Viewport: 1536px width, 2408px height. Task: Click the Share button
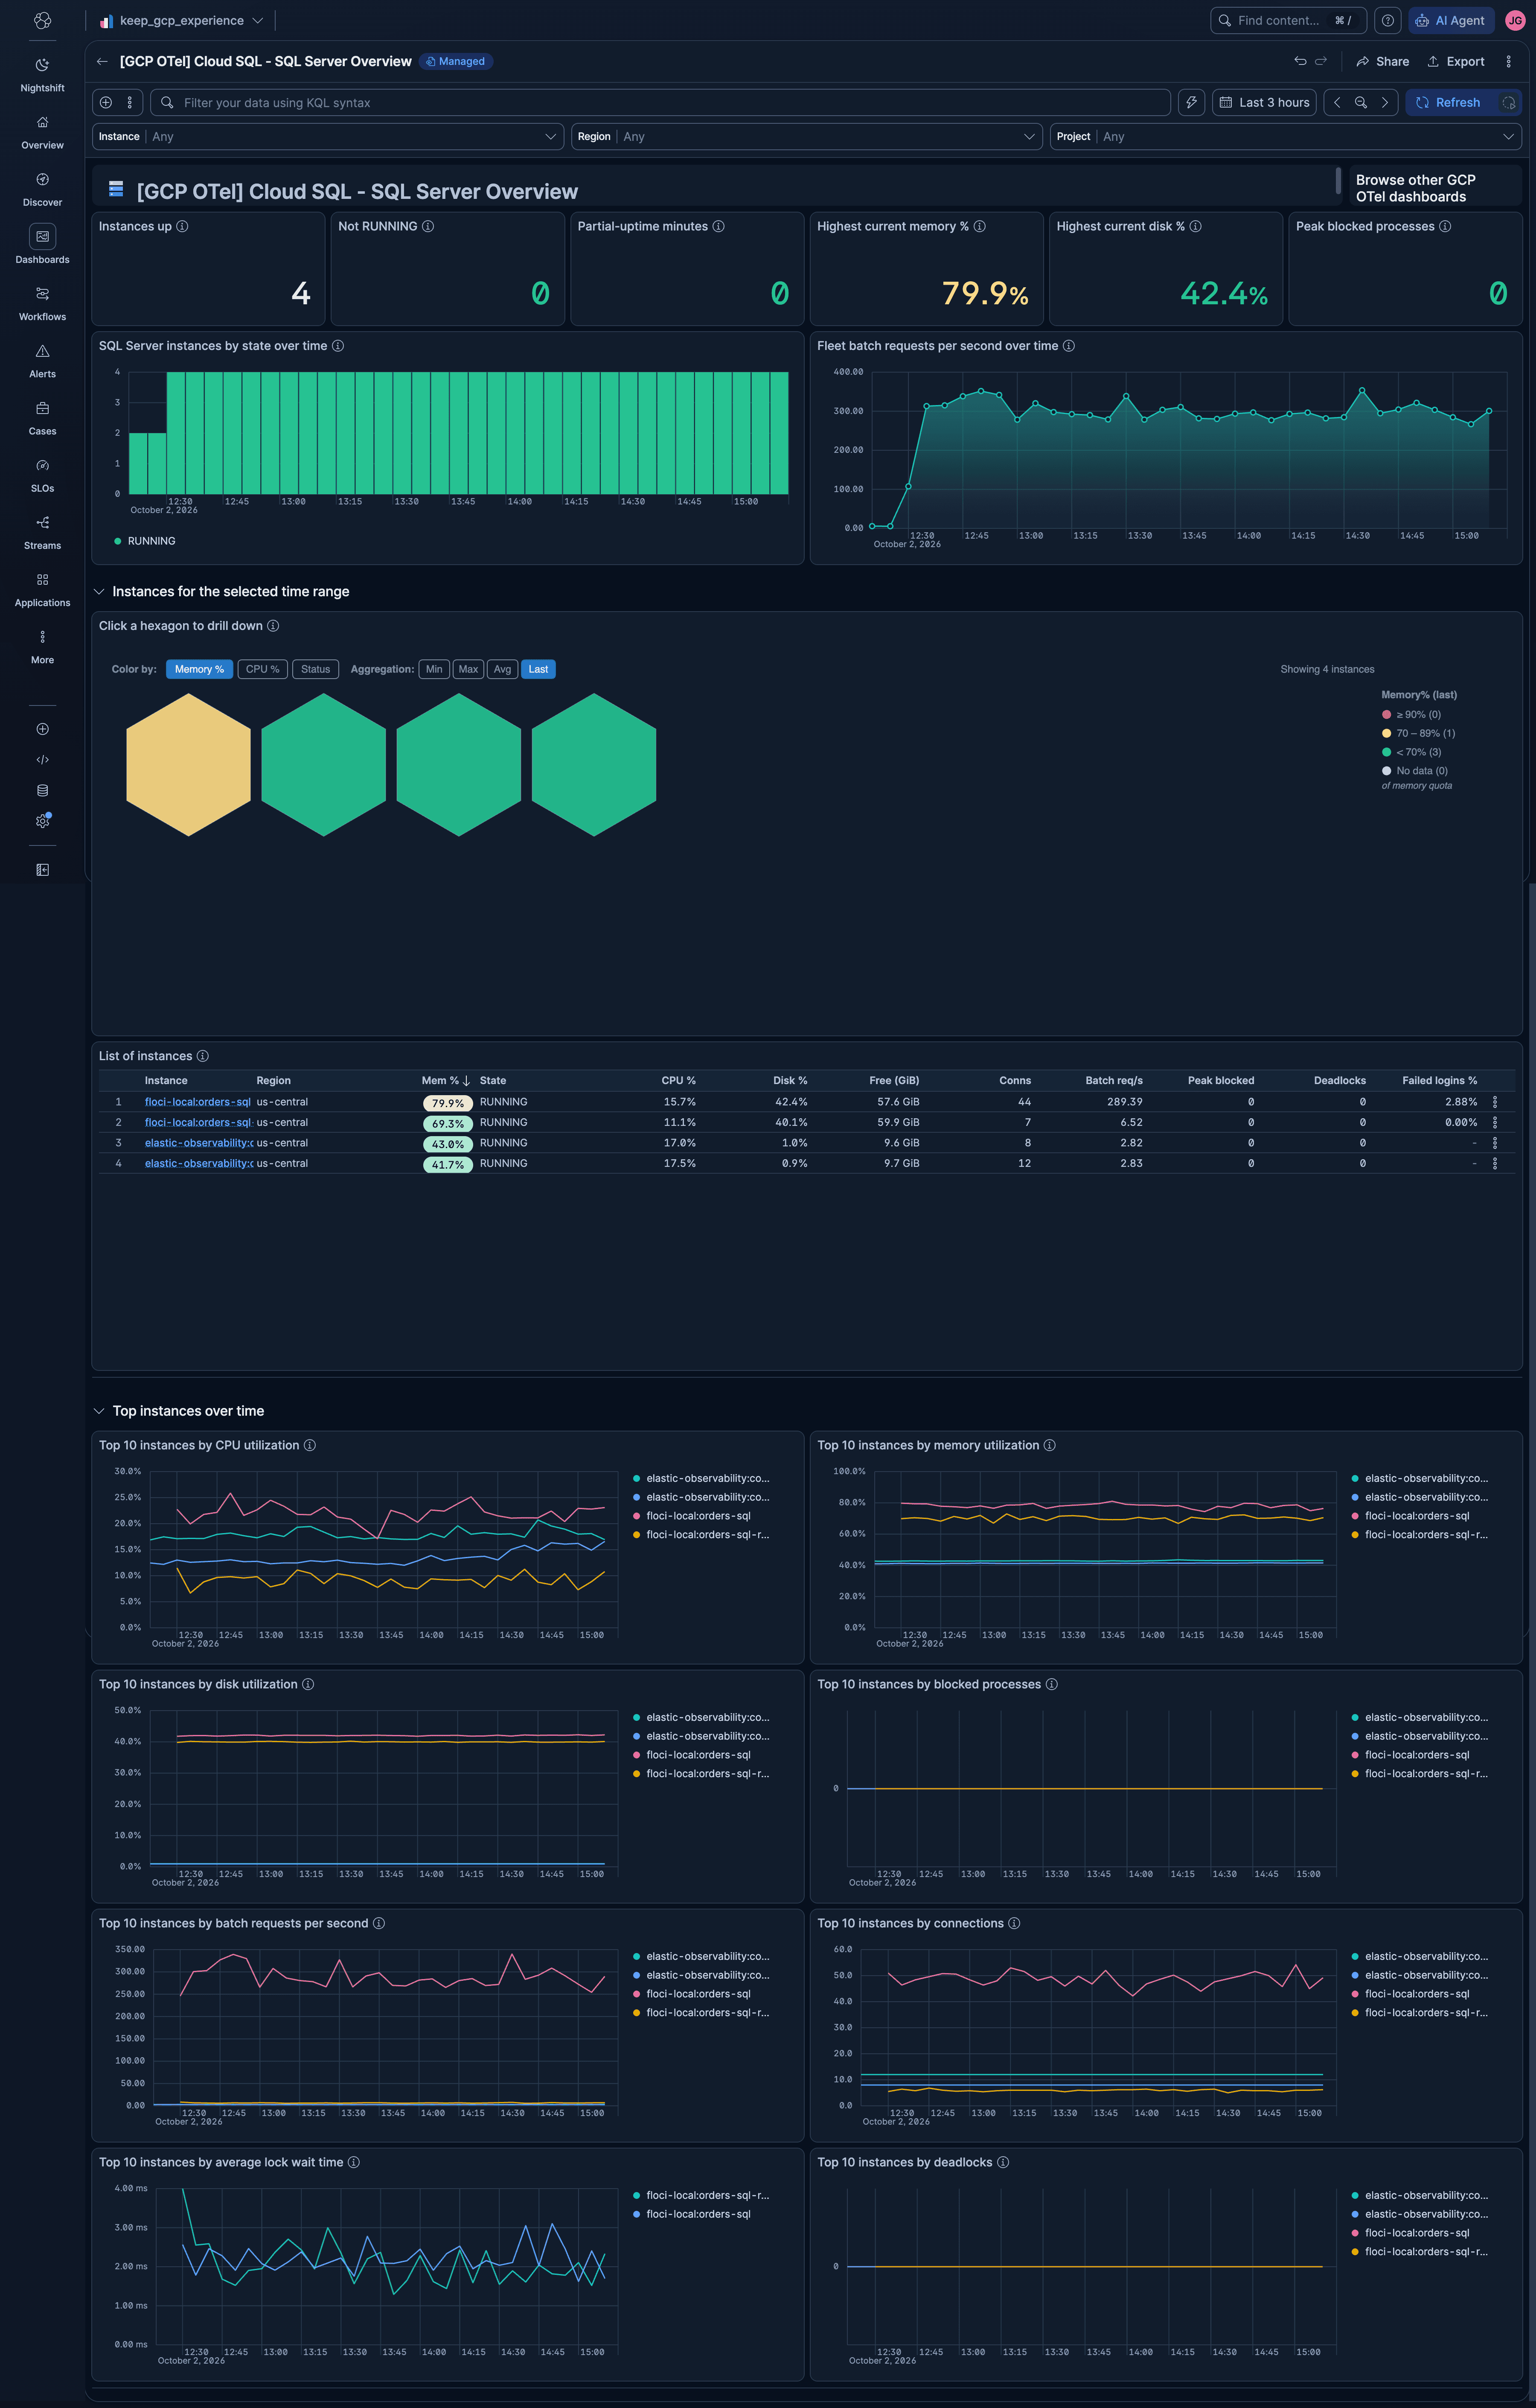(x=1382, y=61)
